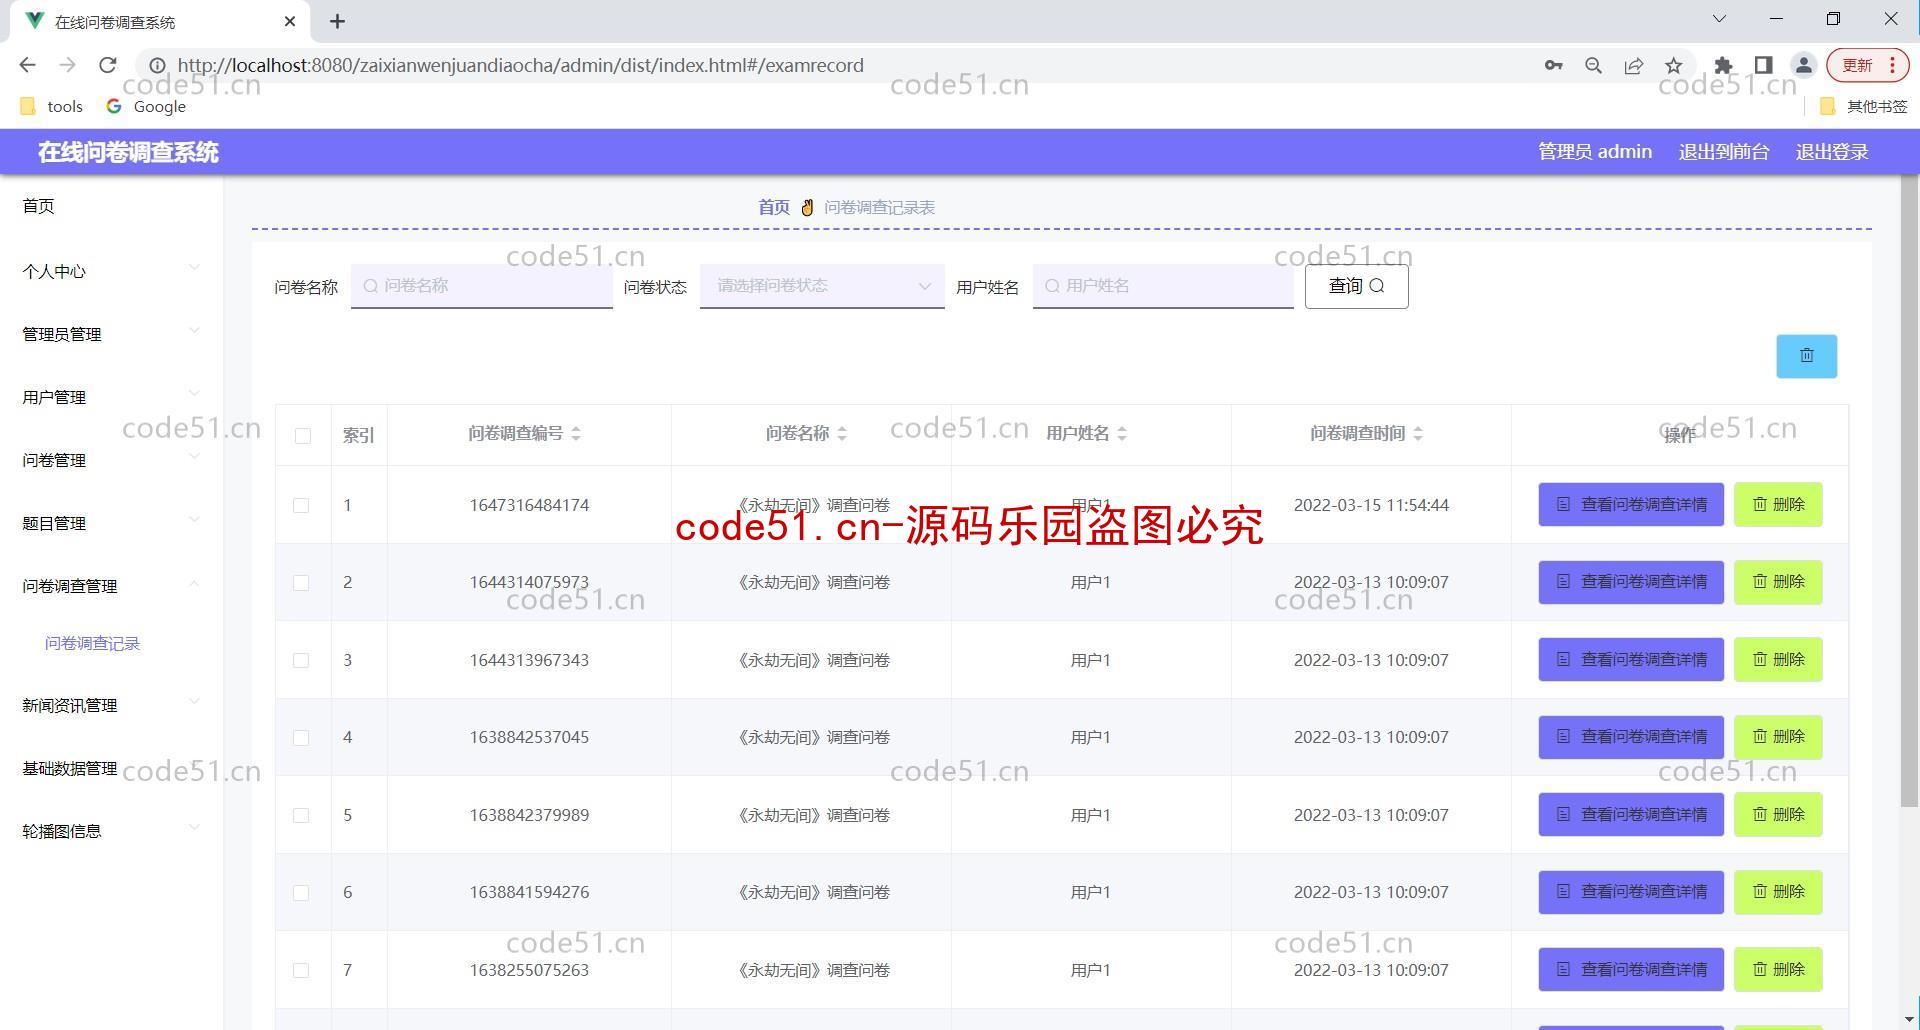This screenshot has width=1920, height=1030.
Task: Click the browser address bar URL
Action: 520,65
